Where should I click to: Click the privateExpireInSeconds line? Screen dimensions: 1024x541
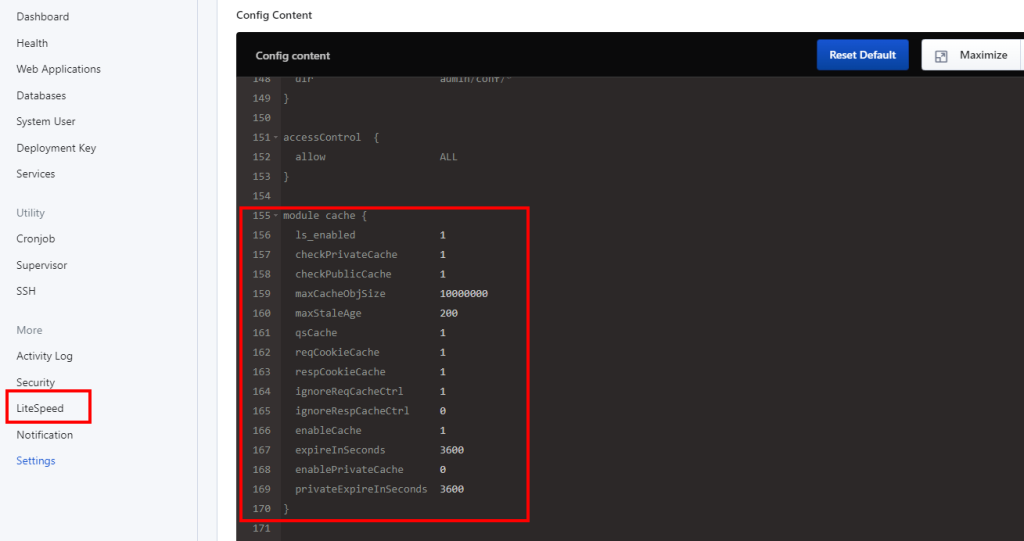[379, 489]
